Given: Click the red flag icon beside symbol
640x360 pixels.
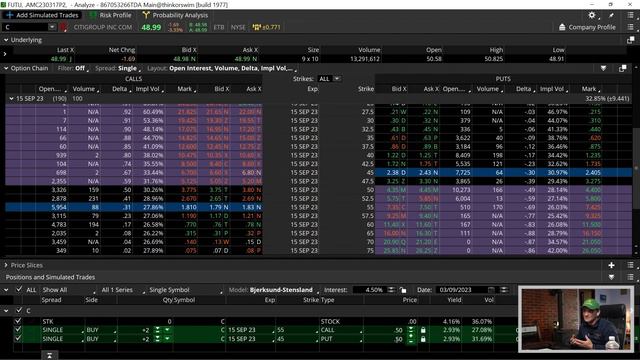Looking at the screenshot, I should [63, 27].
